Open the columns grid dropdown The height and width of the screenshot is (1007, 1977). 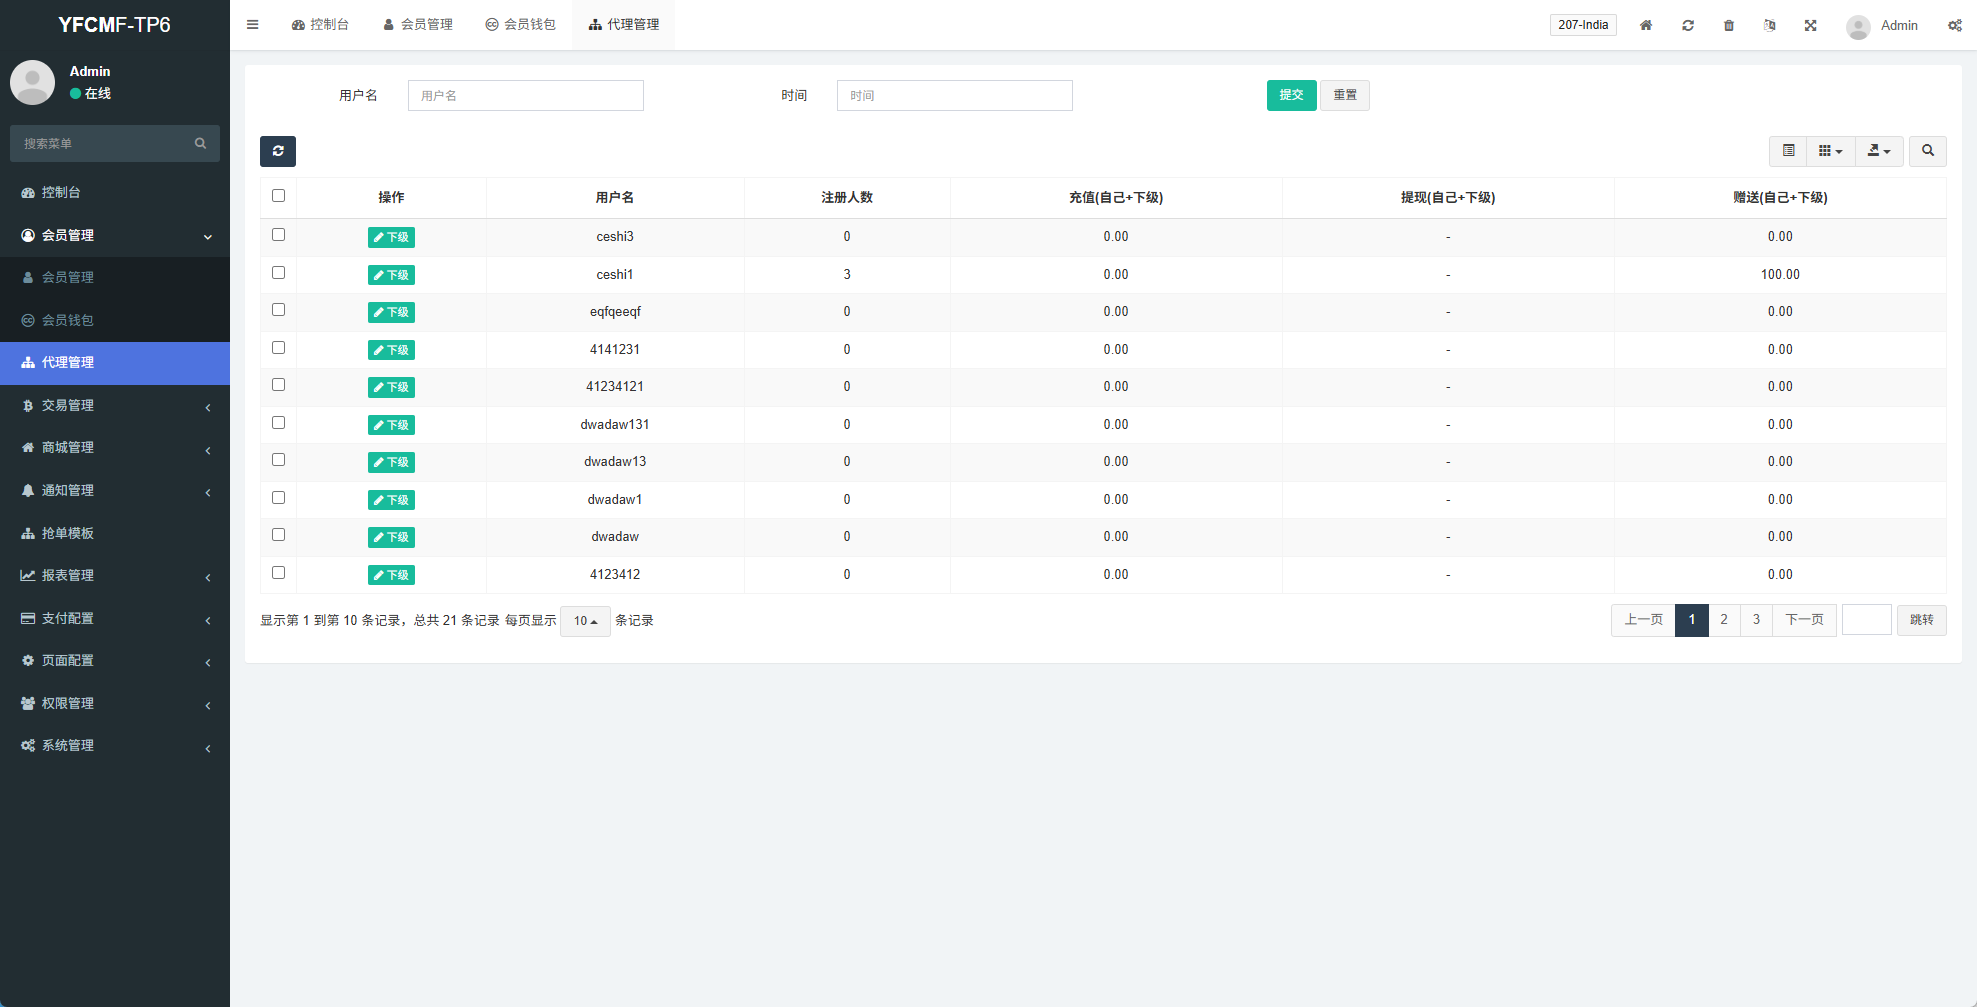(x=1830, y=151)
